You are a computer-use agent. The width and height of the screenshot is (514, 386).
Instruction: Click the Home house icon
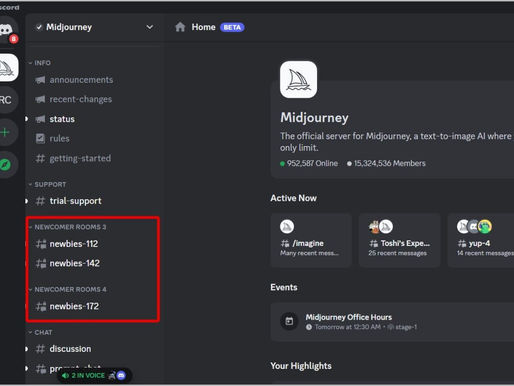point(180,27)
